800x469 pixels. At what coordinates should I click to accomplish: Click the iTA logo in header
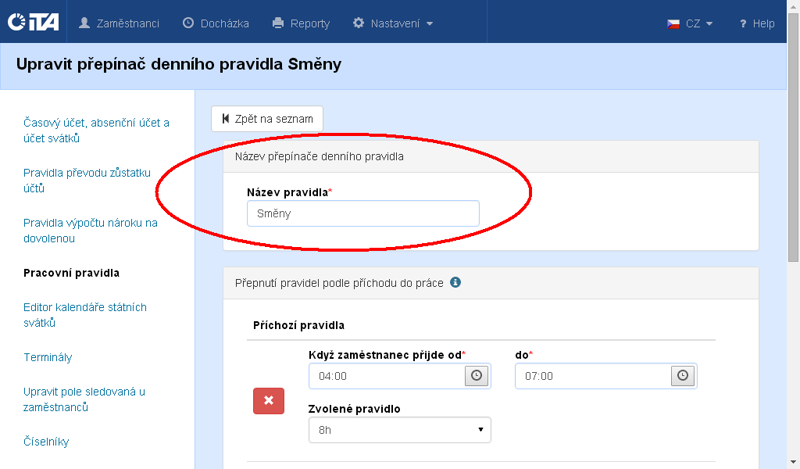coord(33,22)
